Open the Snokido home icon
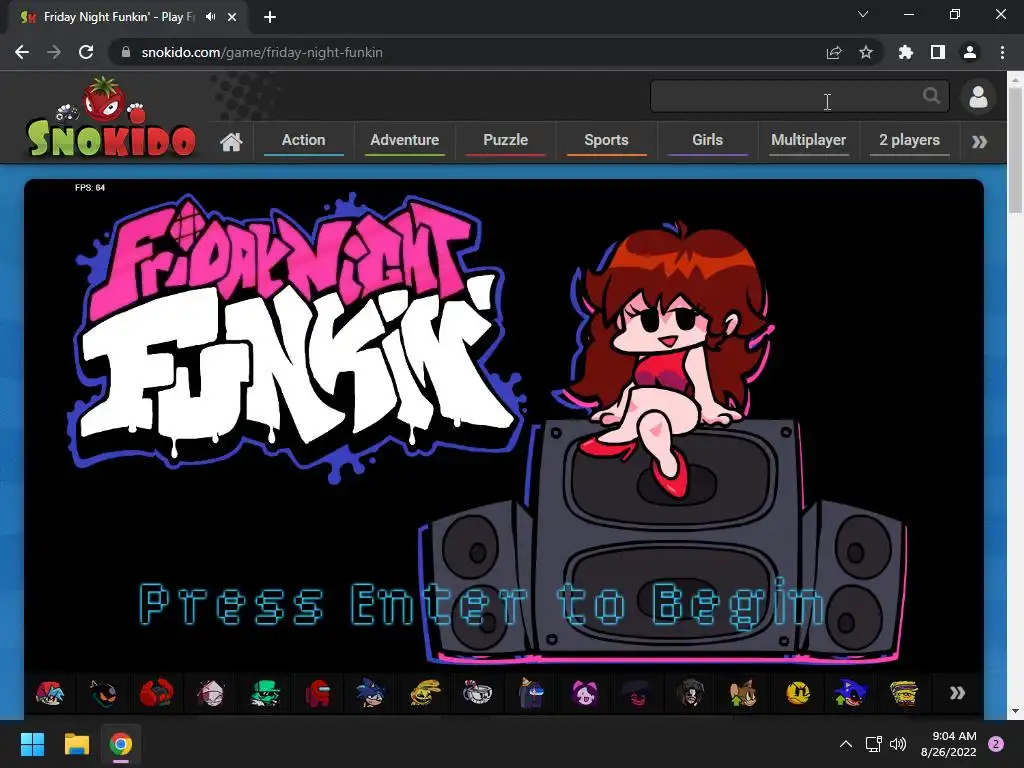 coord(231,141)
